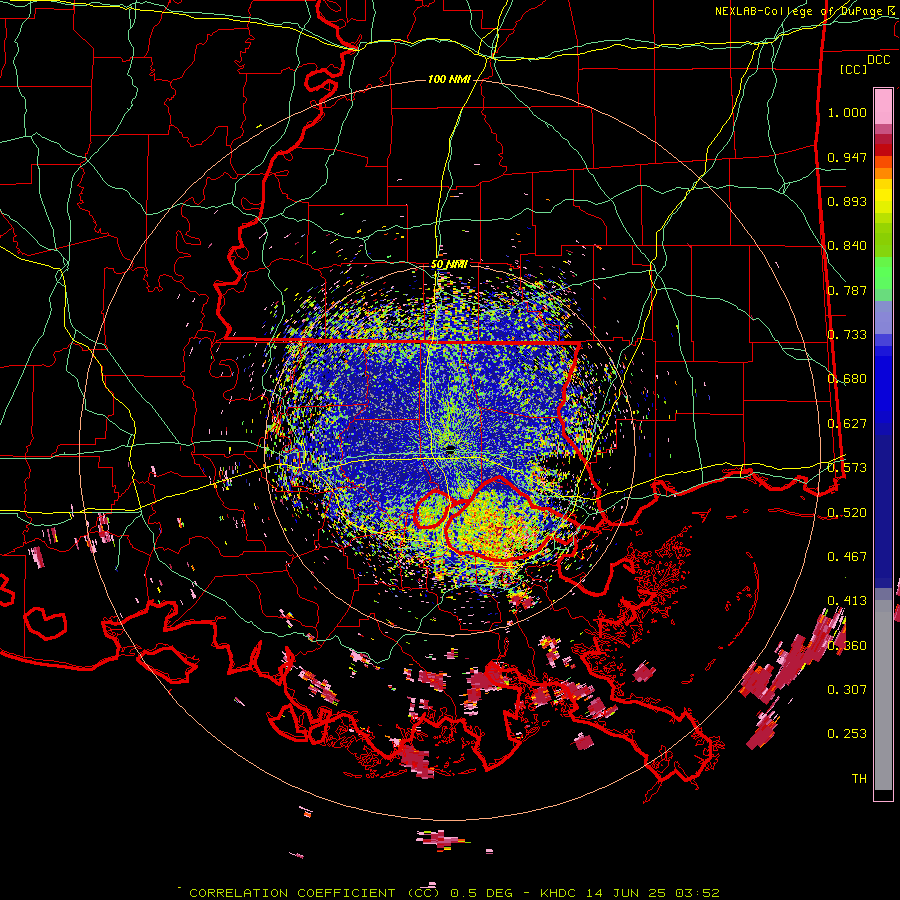Click the KHDC station identifier
Viewport: 900px width, 900px height.
560,893
